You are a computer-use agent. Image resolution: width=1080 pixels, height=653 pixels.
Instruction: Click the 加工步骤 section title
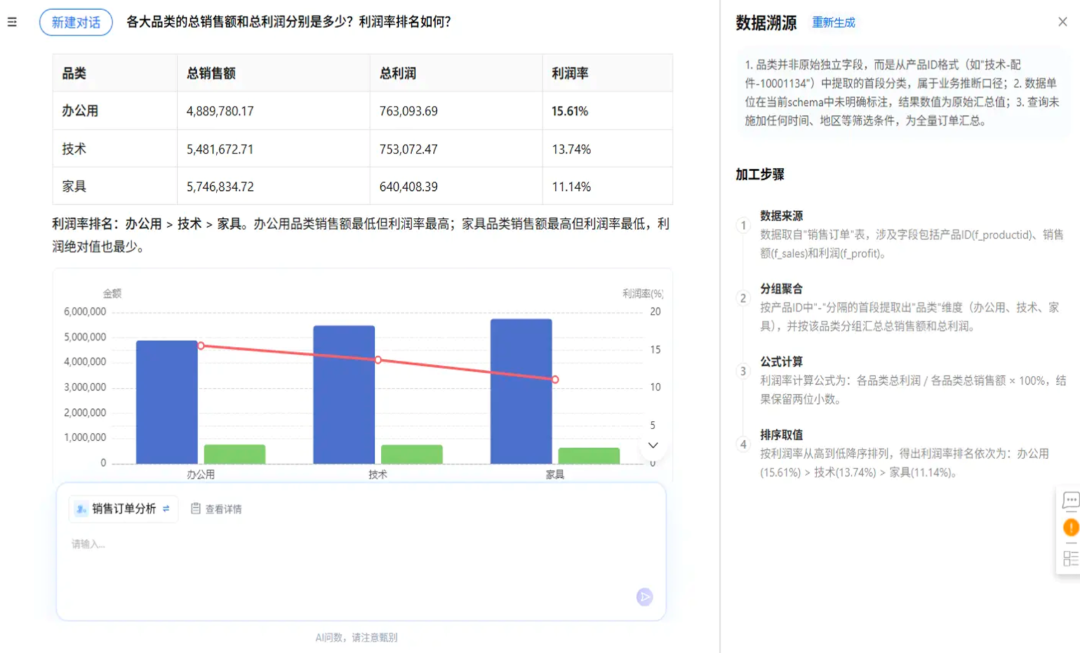click(760, 174)
